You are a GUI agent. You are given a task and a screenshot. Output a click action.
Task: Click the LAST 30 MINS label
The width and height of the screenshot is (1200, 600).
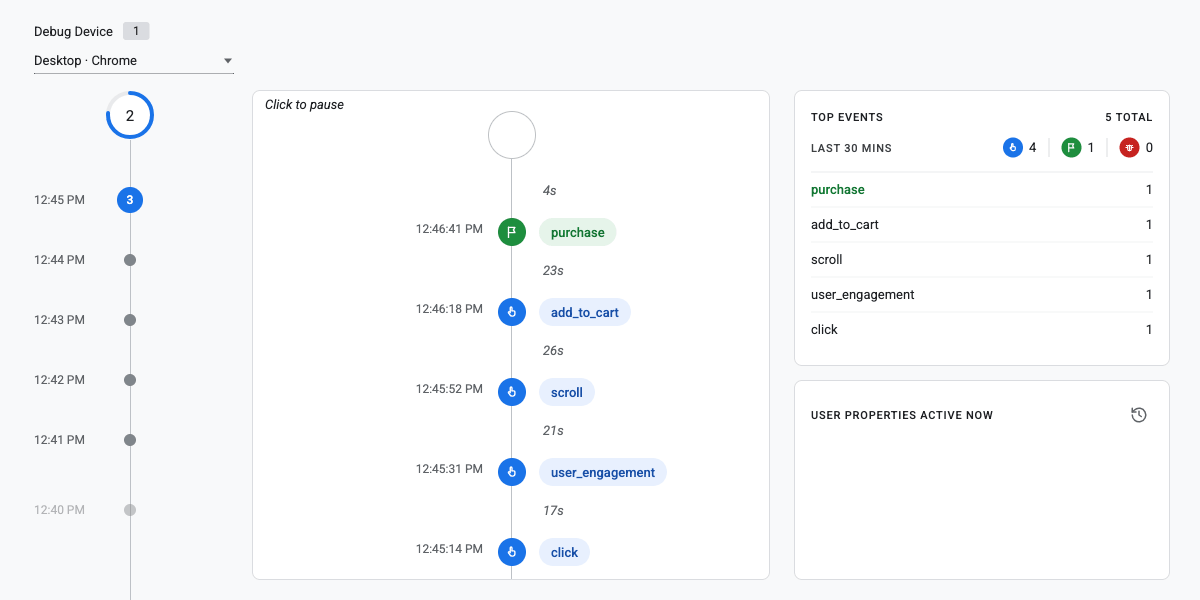point(851,148)
